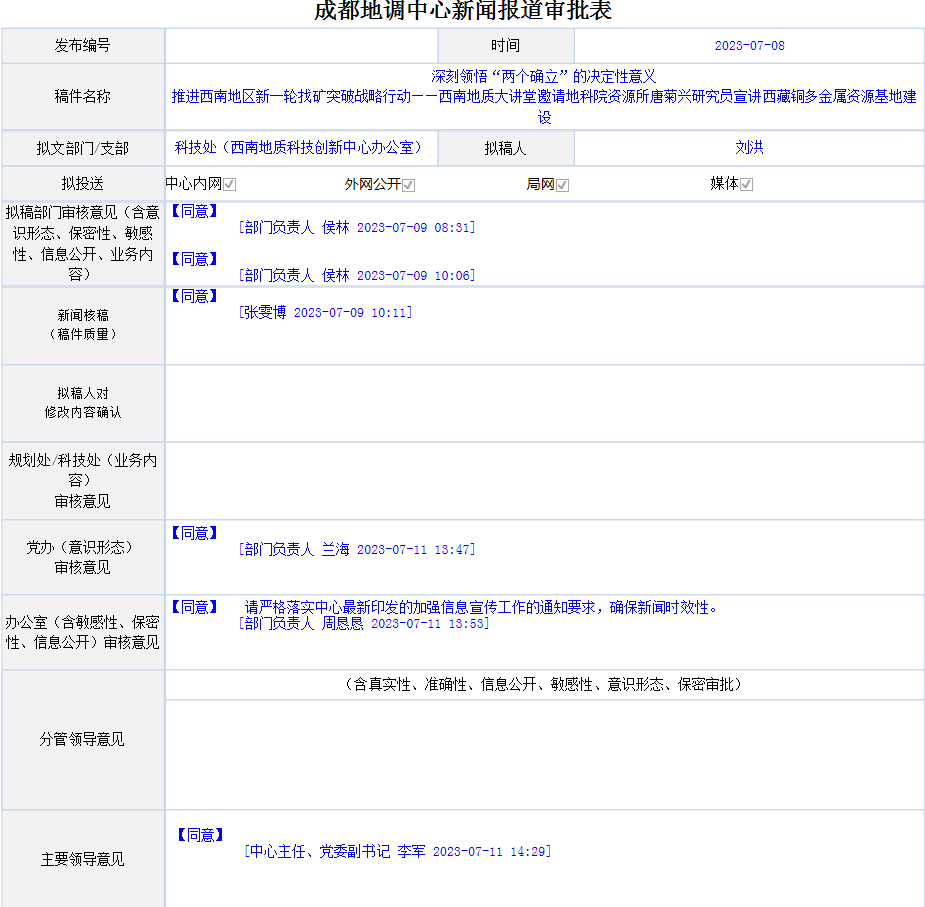Click the 规划处/科技处 审核意见 row label
This screenshot has height=907, width=925.
pos(83,481)
